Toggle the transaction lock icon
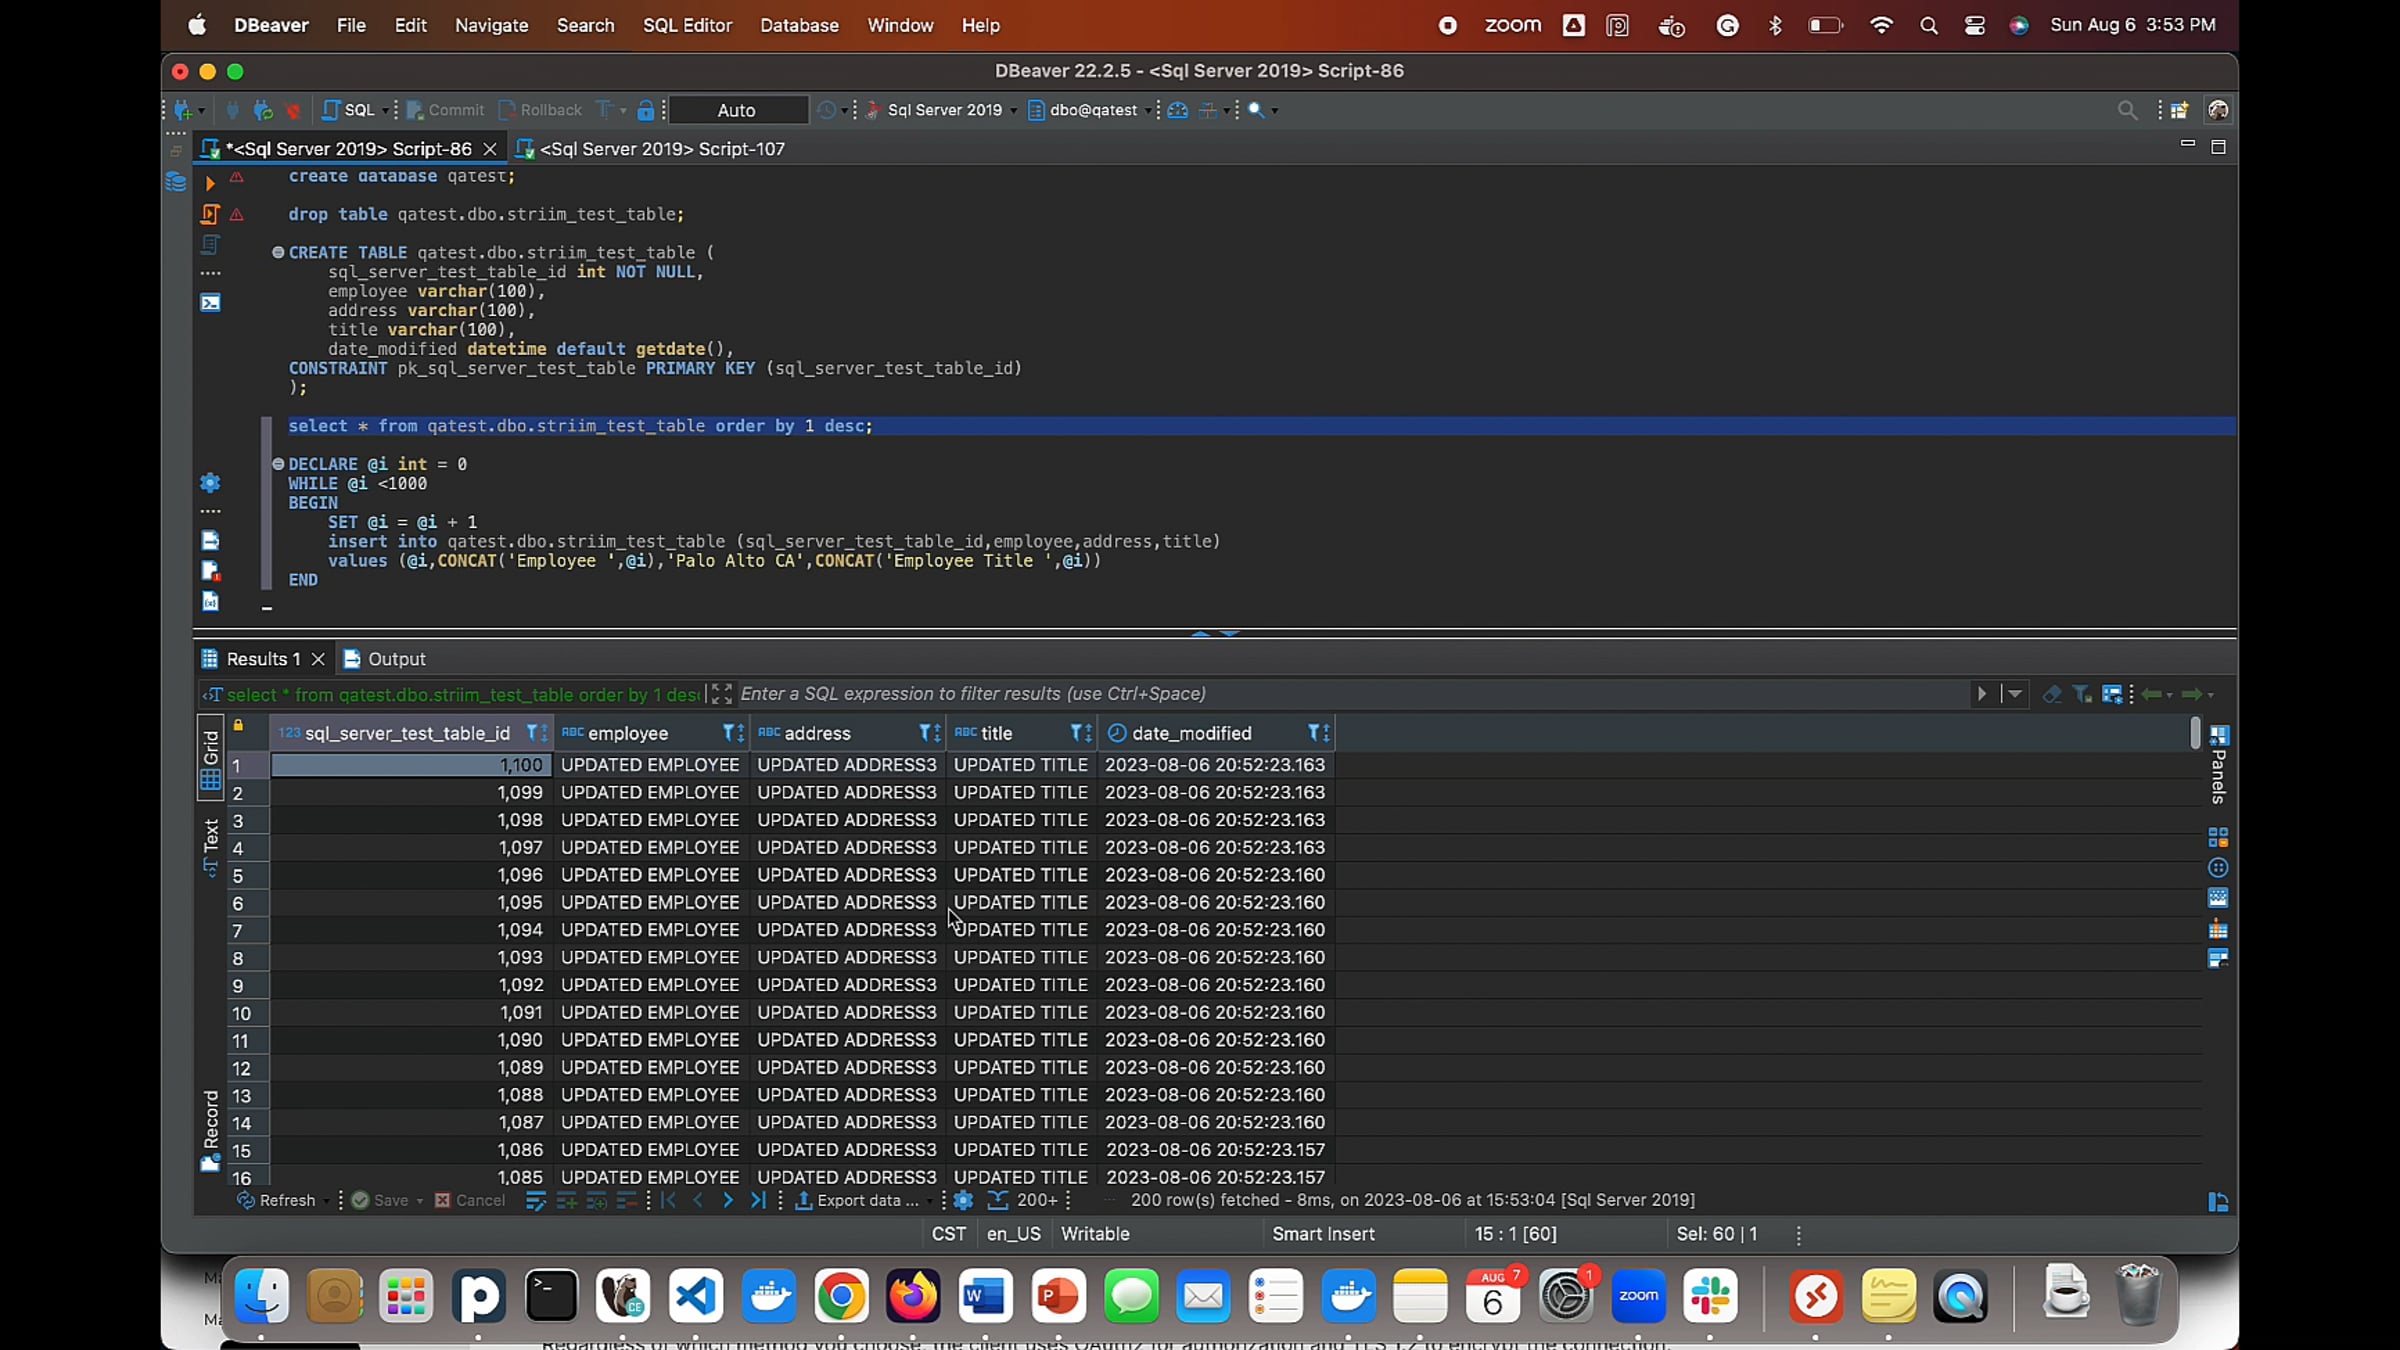Image resolution: width=2400 pixels, height=1350 pixels. coord(646,110)
